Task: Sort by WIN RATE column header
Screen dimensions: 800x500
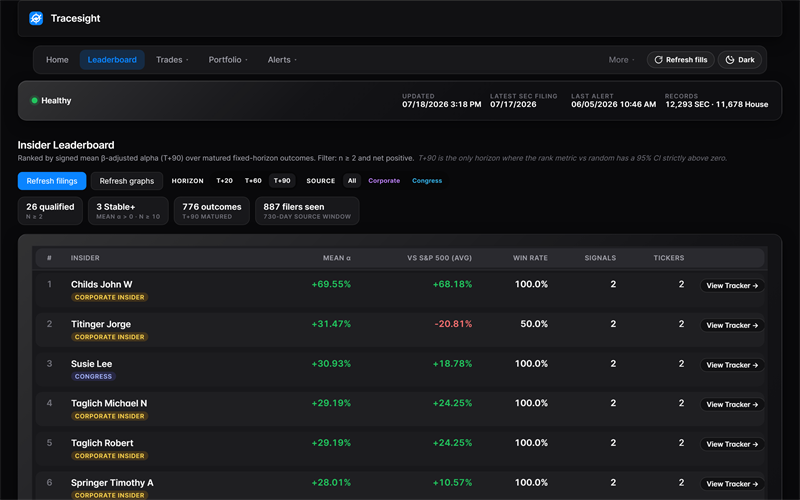Action: point(530,258)
